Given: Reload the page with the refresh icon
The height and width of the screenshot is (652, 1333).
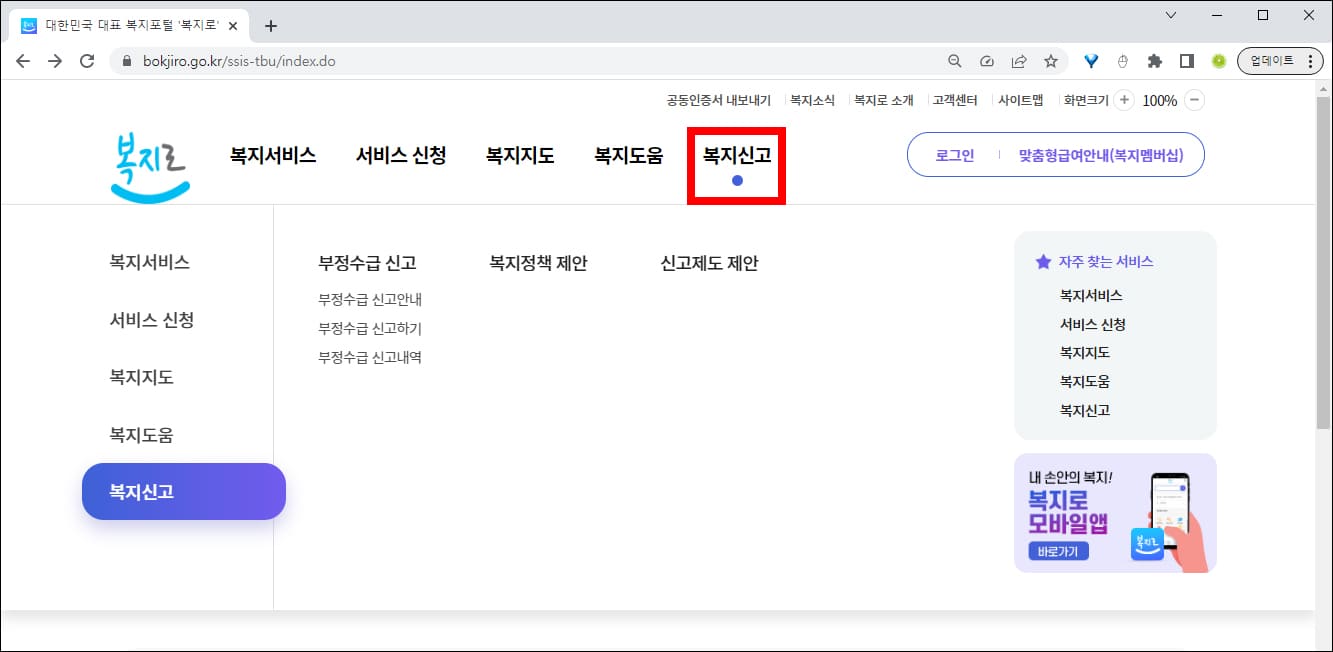Looking at the screenshot, I should click(88, 60).
